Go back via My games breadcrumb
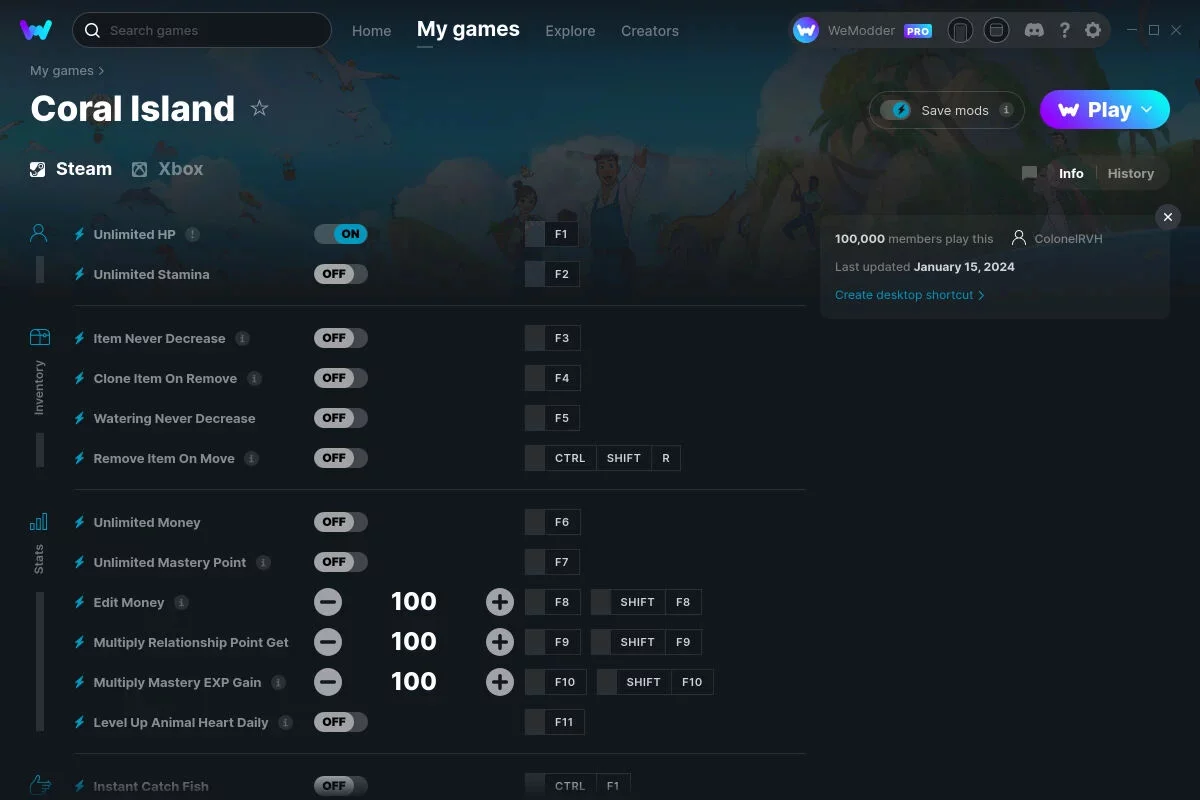Image resolution: width=1200 pixels, height=800 pixels. 62,71
